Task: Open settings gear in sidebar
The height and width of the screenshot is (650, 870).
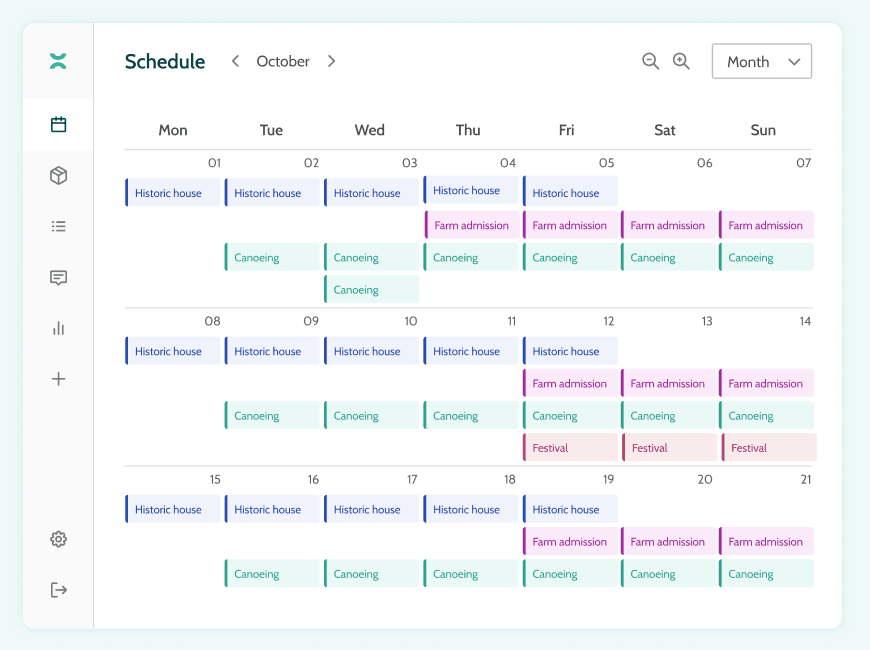Action: [x=58, y=539]
